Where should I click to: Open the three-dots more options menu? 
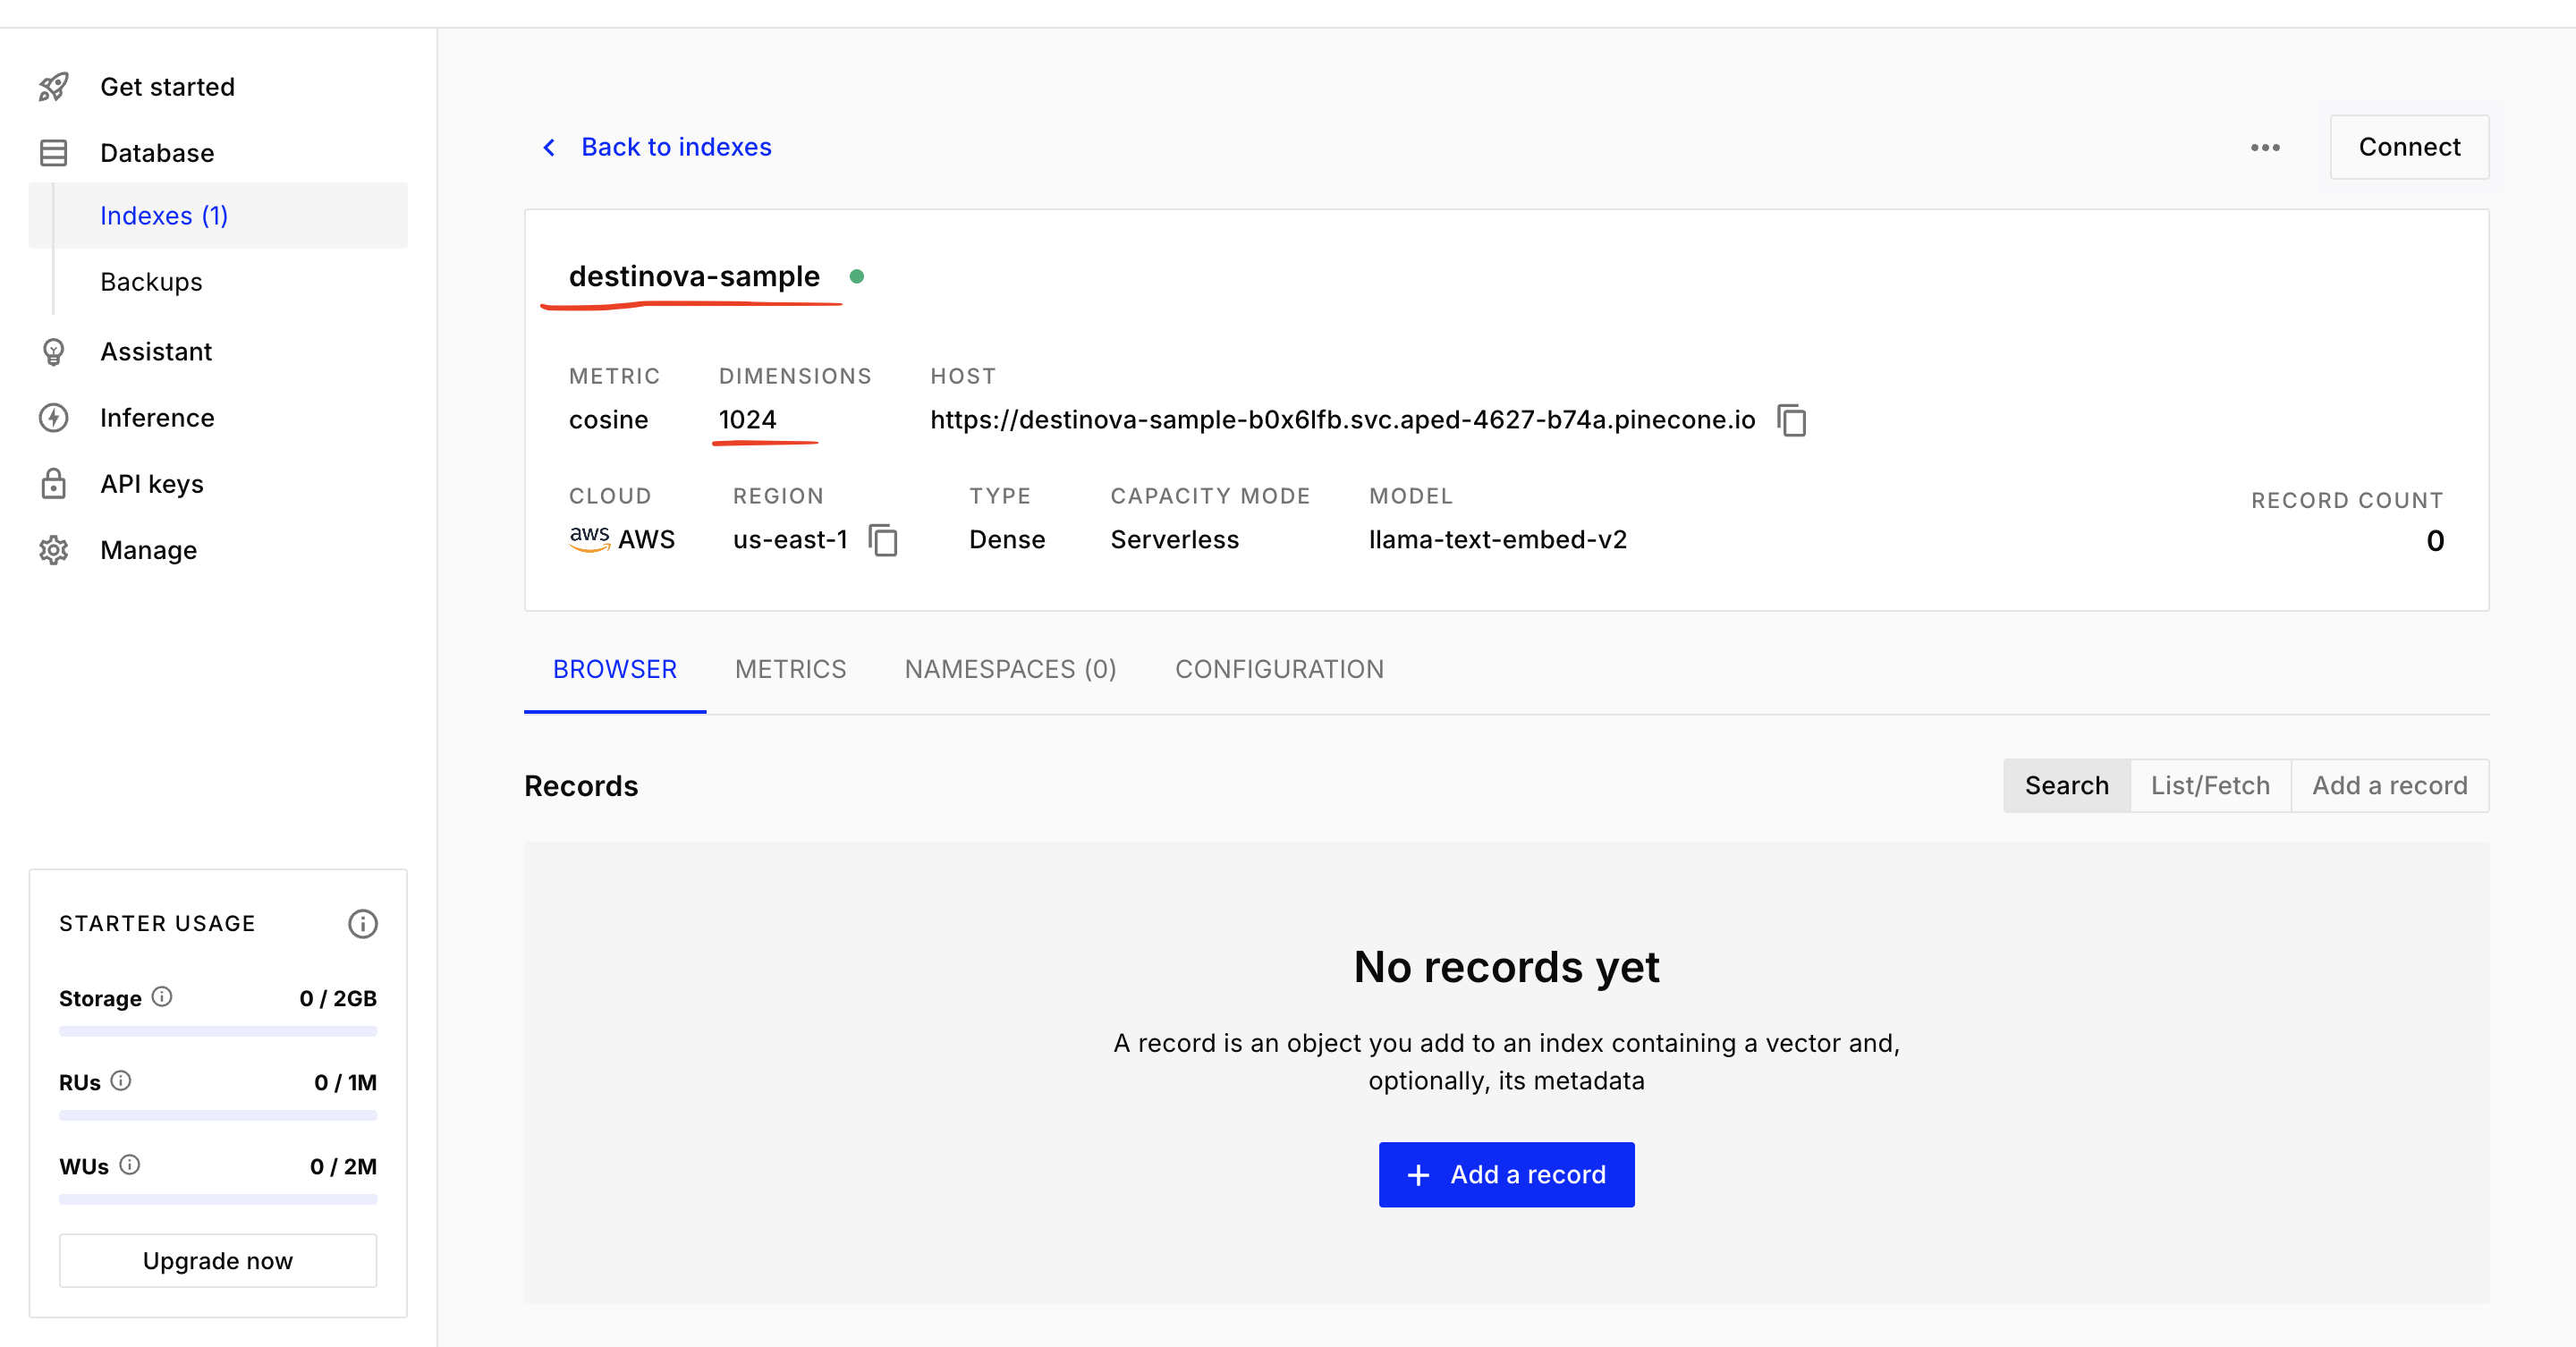pos(2265,147)
